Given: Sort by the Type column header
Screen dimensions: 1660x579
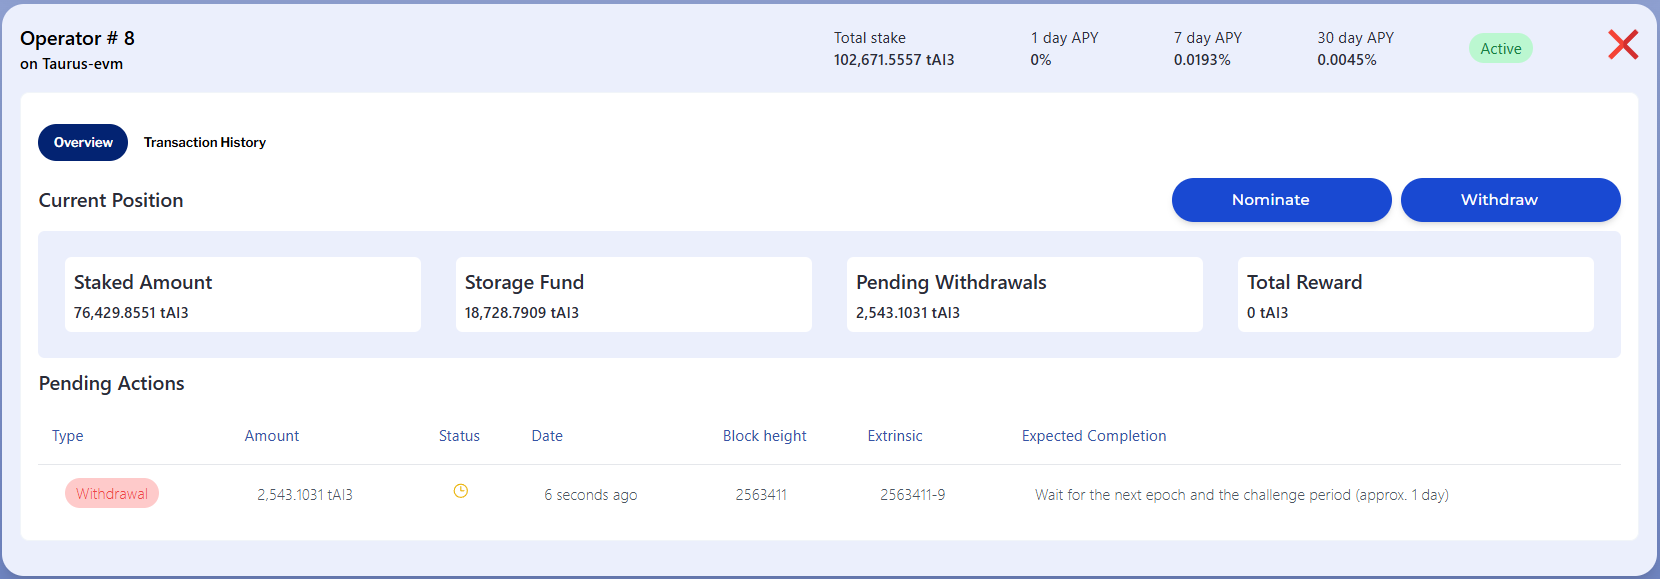Looking at the screenshot, I should (x=68, y=436).
